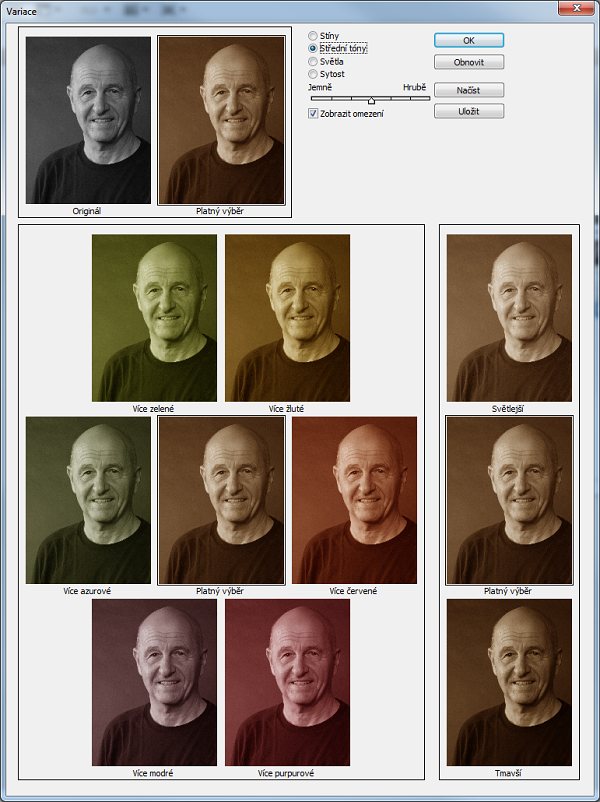Viewport: 600px width, 802px height.
Task: Switch to the Světla radio option
Action: pos(313,61)
